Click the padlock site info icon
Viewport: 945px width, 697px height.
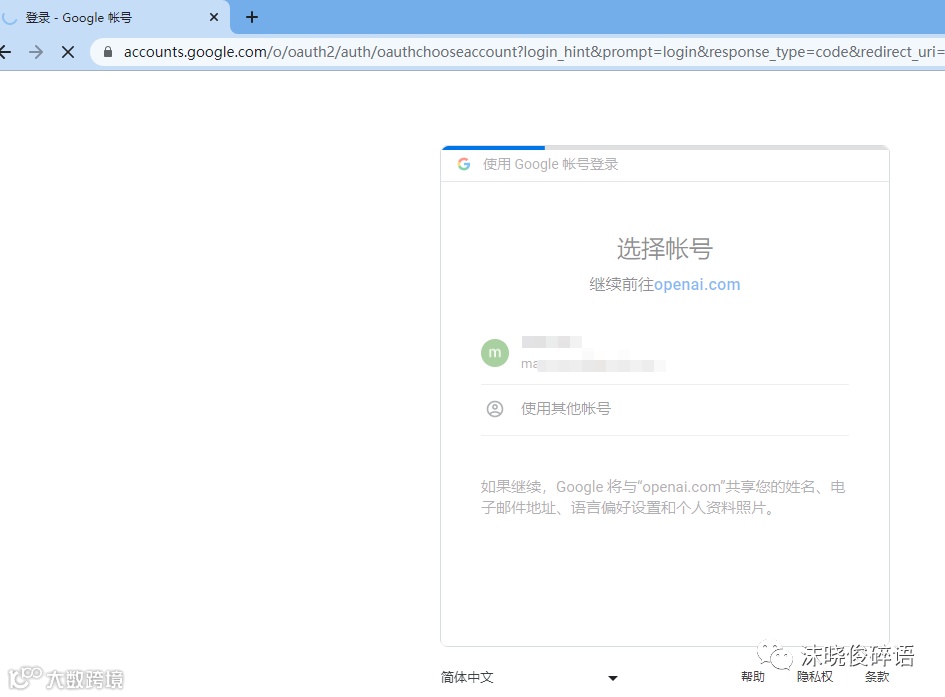click(x=108, y=52)
